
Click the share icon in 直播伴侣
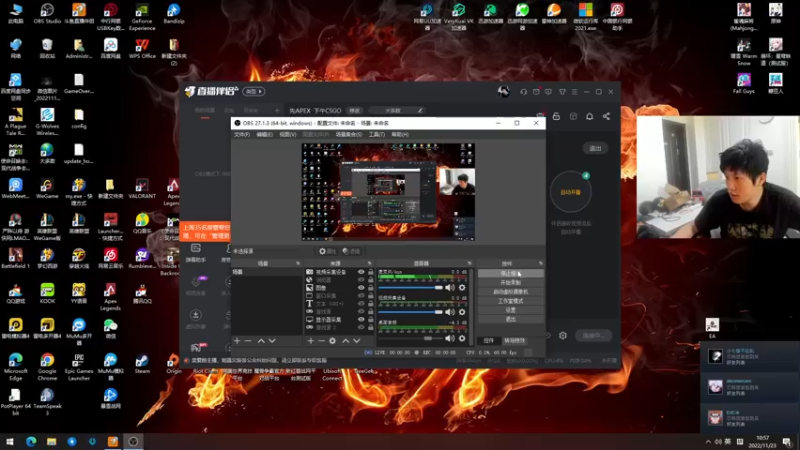tap(606, 116)
